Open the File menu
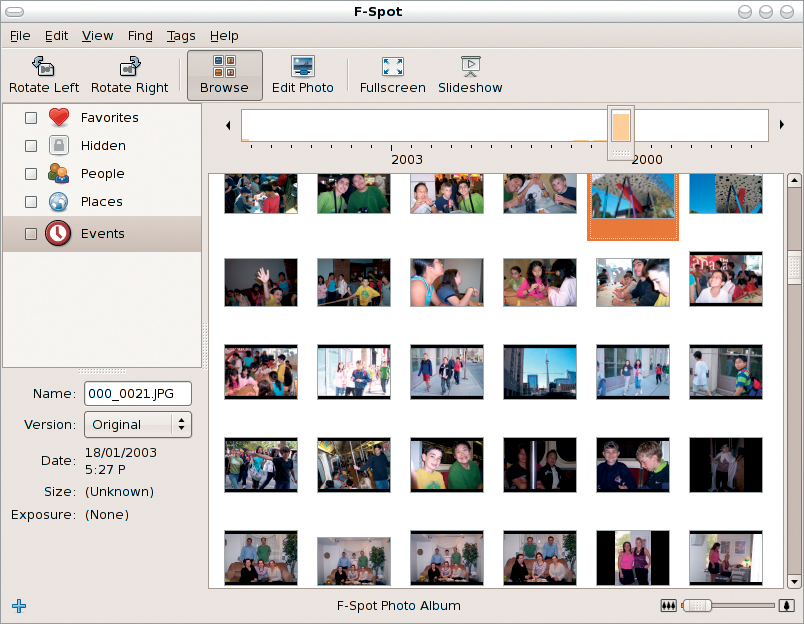 pos(20,36)
